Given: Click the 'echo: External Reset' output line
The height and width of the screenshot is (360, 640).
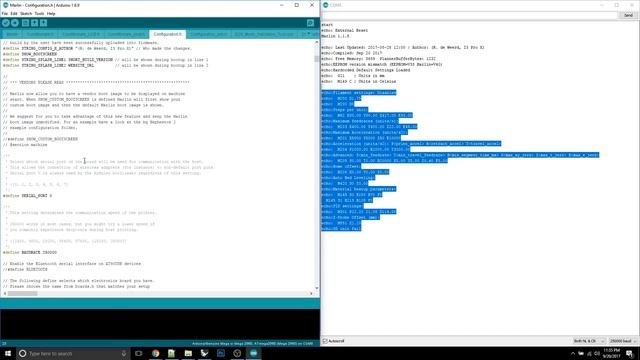Looking at the screenshot, I should (x=345, y=30).
